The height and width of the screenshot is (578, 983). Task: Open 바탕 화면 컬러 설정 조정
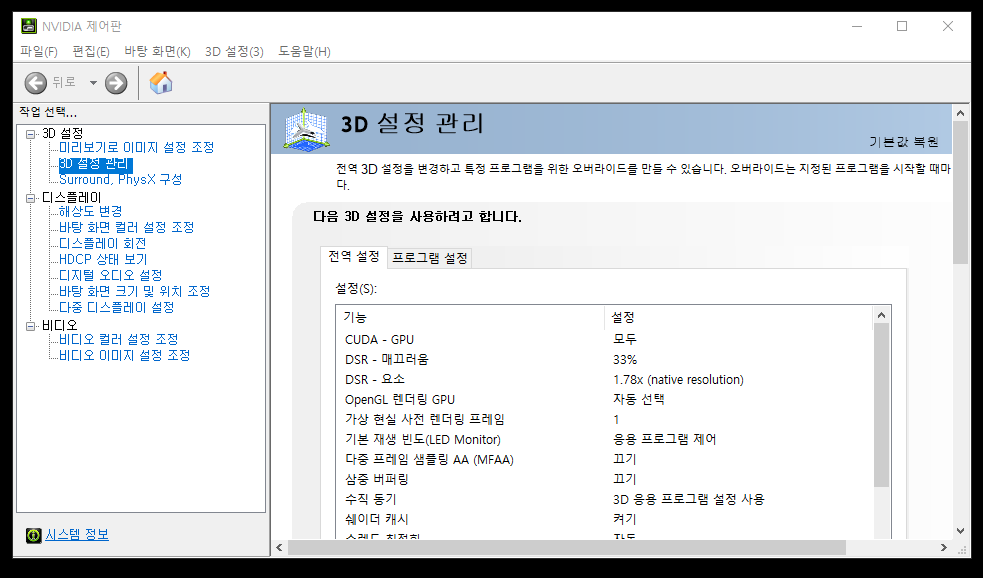127,227
